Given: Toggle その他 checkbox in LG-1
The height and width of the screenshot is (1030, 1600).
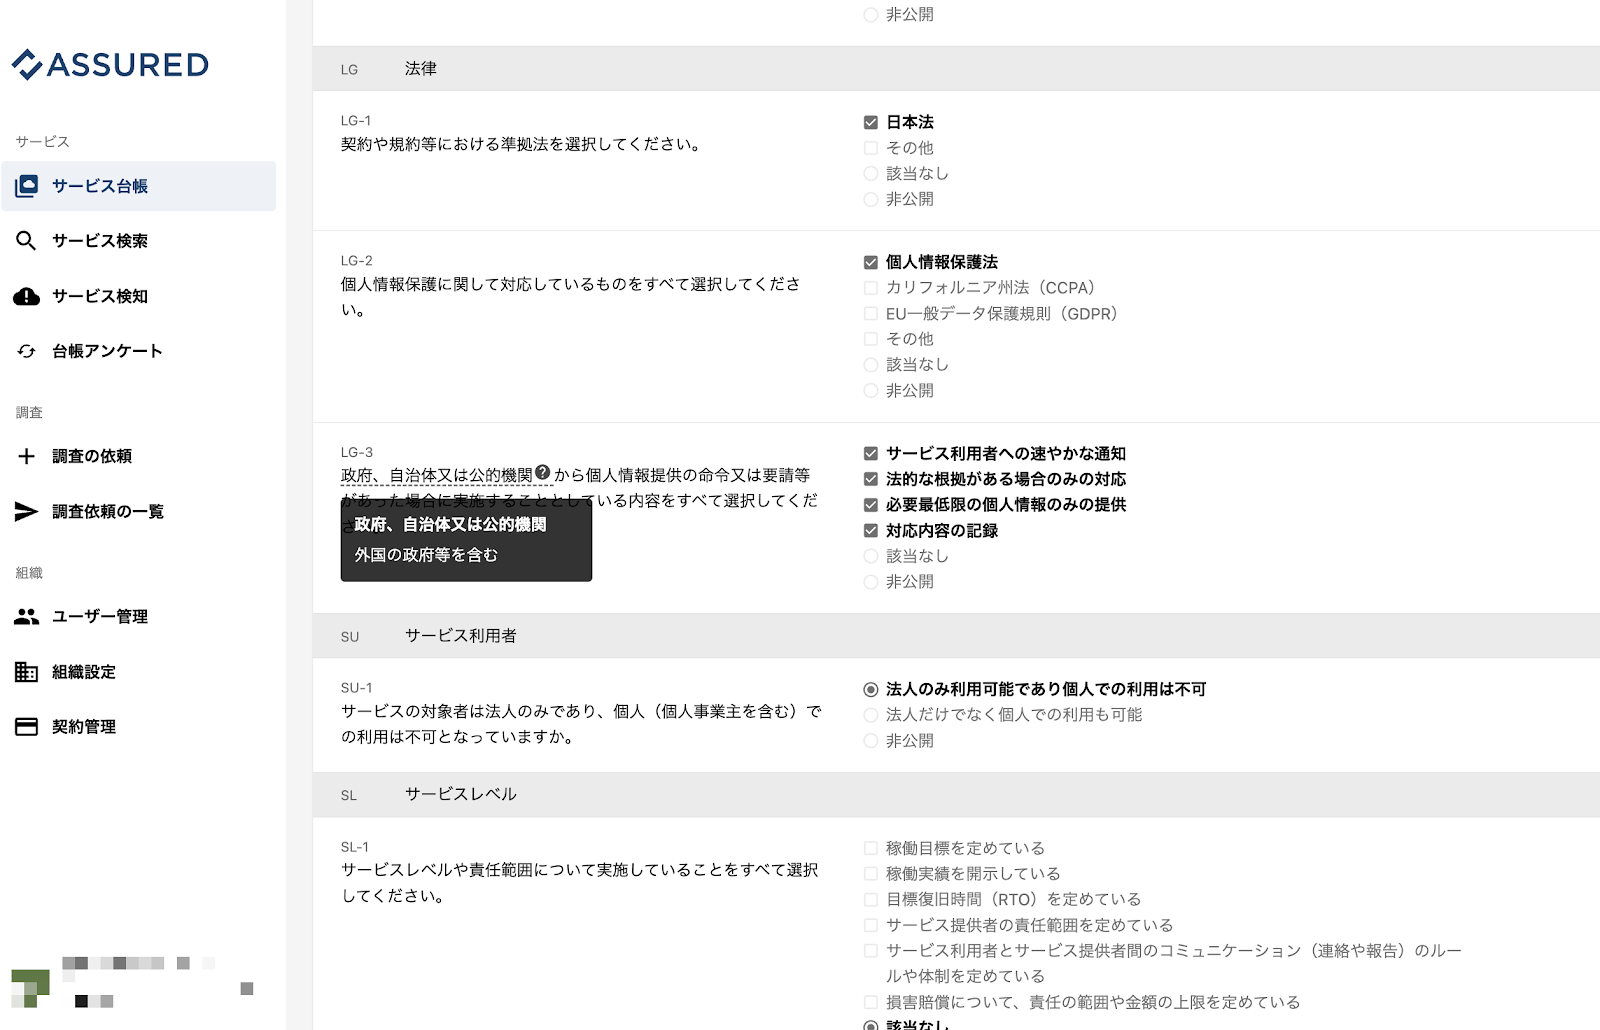Looking at the screenshot, I should [871, 148].
